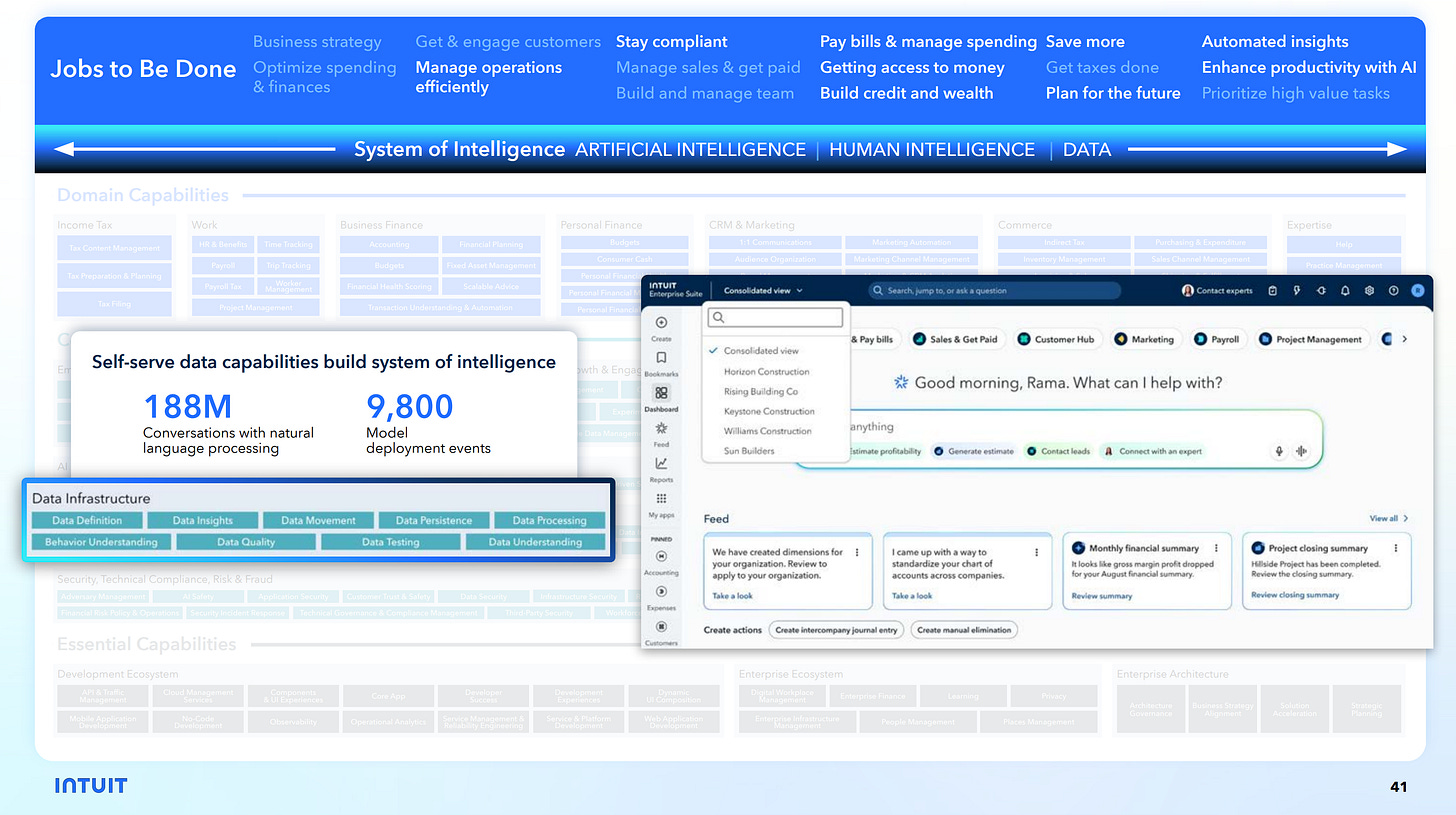Open options menu on dimensions feed card
This screenshot has height=815, width=1456.
pos(857,552)
